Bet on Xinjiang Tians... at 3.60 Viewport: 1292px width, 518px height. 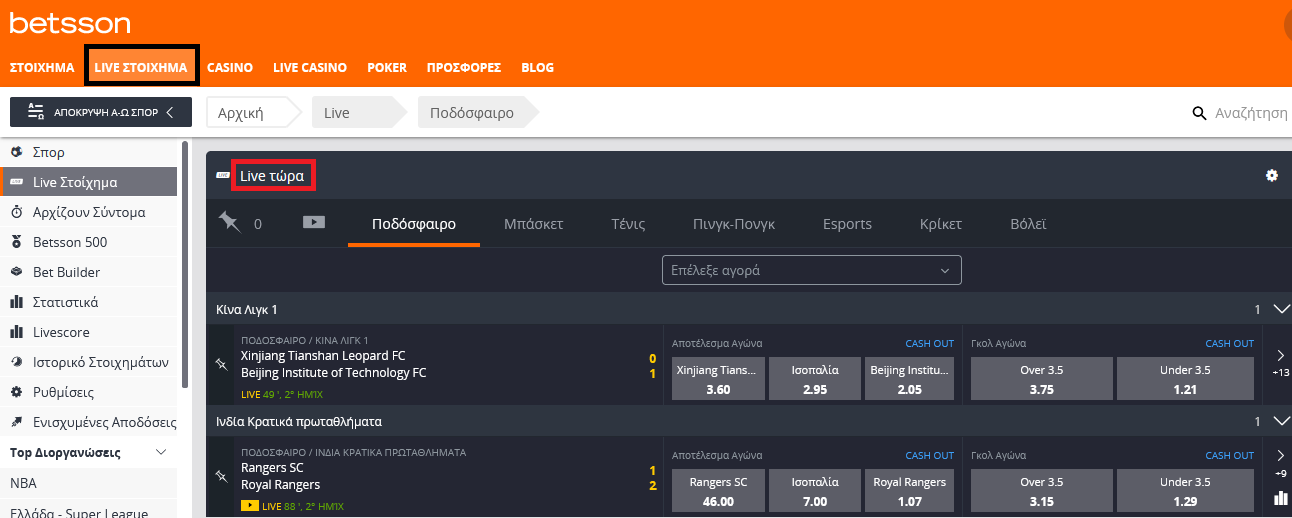pos(718,379)
